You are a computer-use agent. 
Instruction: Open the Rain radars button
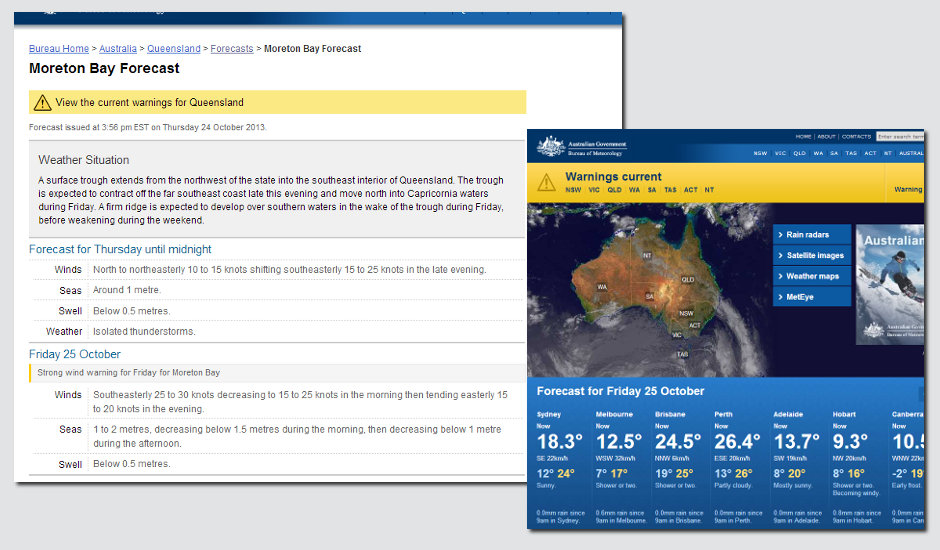812,235
